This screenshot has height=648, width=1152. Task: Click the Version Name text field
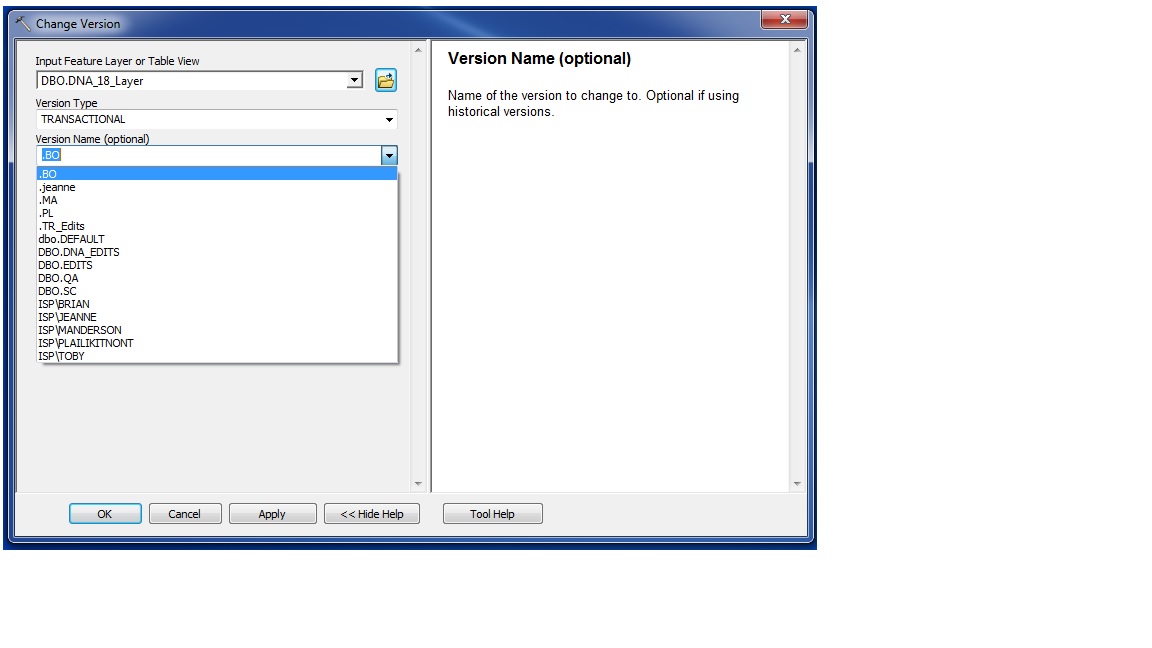click(209, 155)
